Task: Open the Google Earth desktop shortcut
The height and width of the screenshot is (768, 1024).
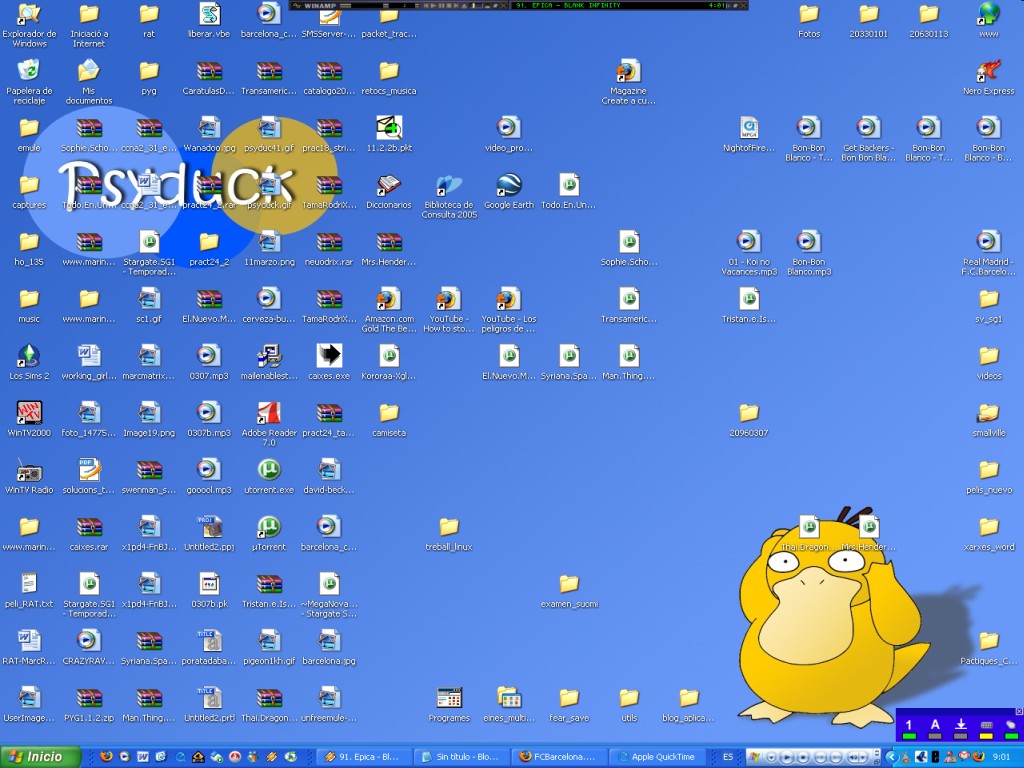Action: (509, 191)
